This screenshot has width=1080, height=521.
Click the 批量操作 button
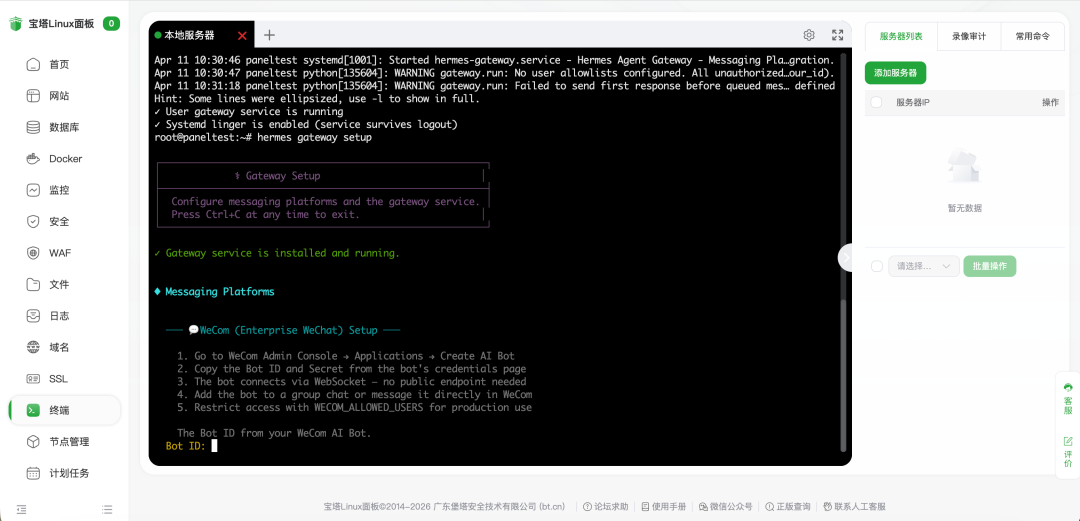[990, 266]
